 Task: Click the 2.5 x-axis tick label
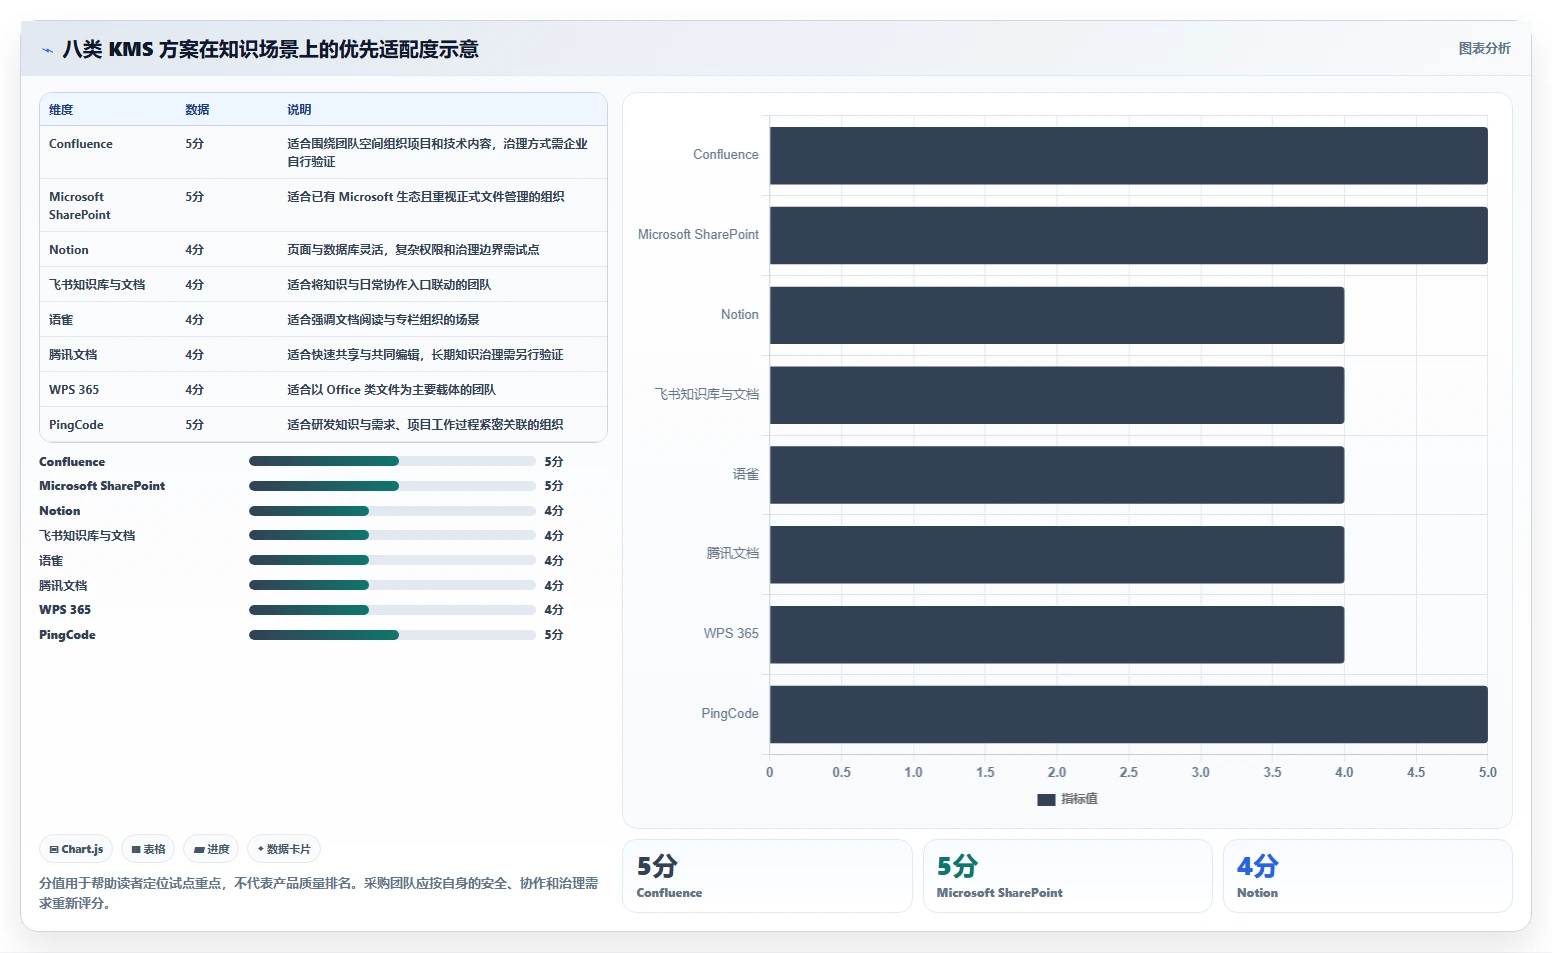tap(1129, 773)
